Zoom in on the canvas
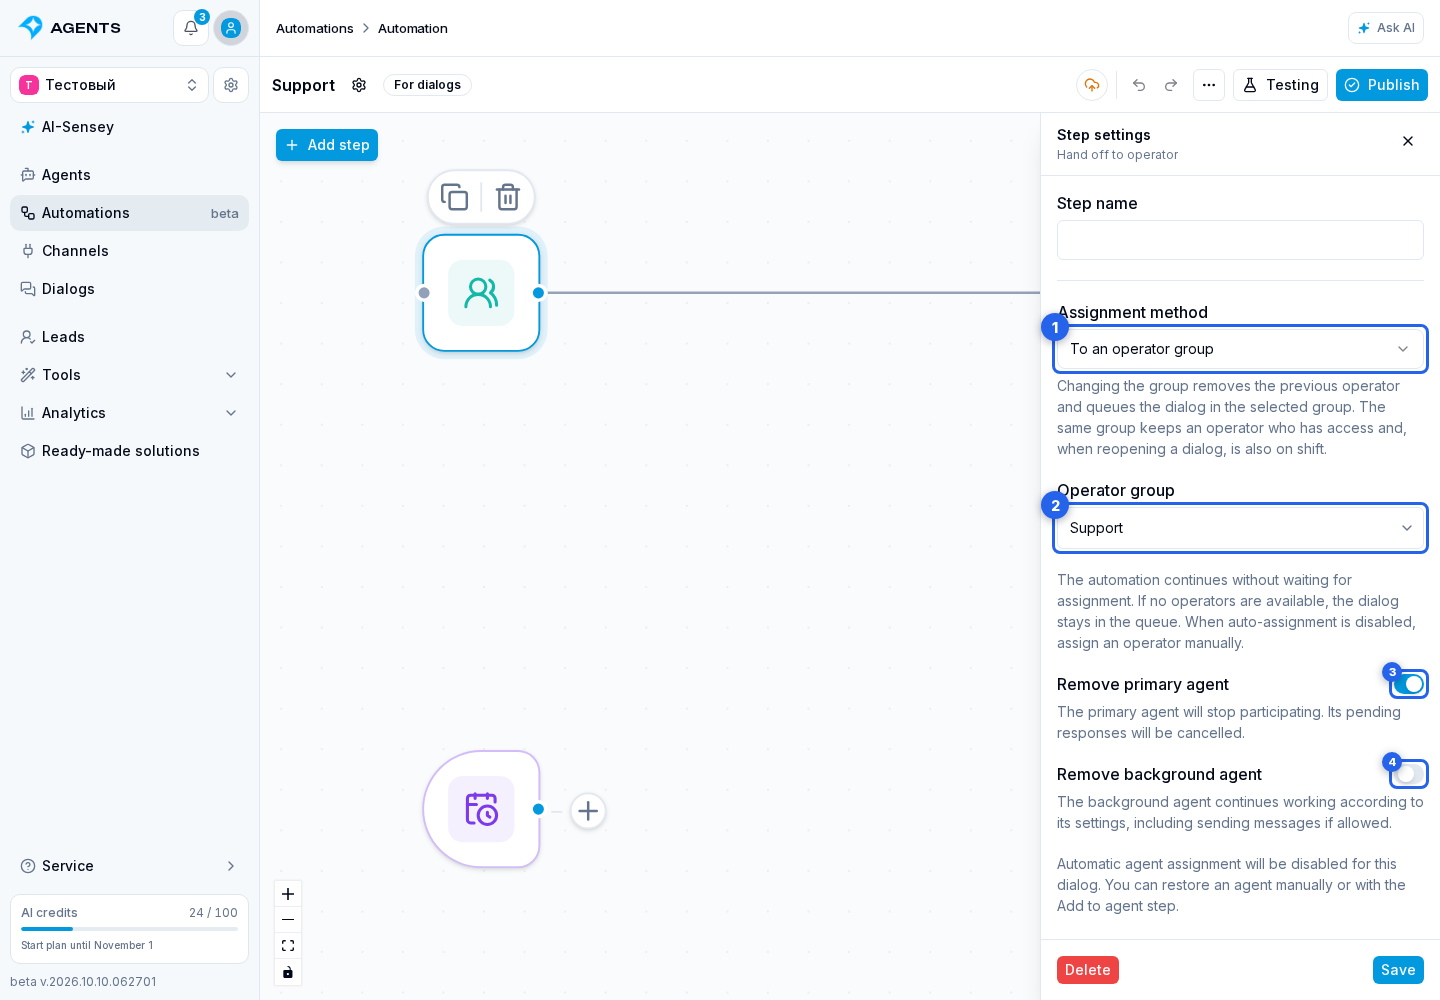Viewport: 1440px width, 1000px height. coord(288,894)
